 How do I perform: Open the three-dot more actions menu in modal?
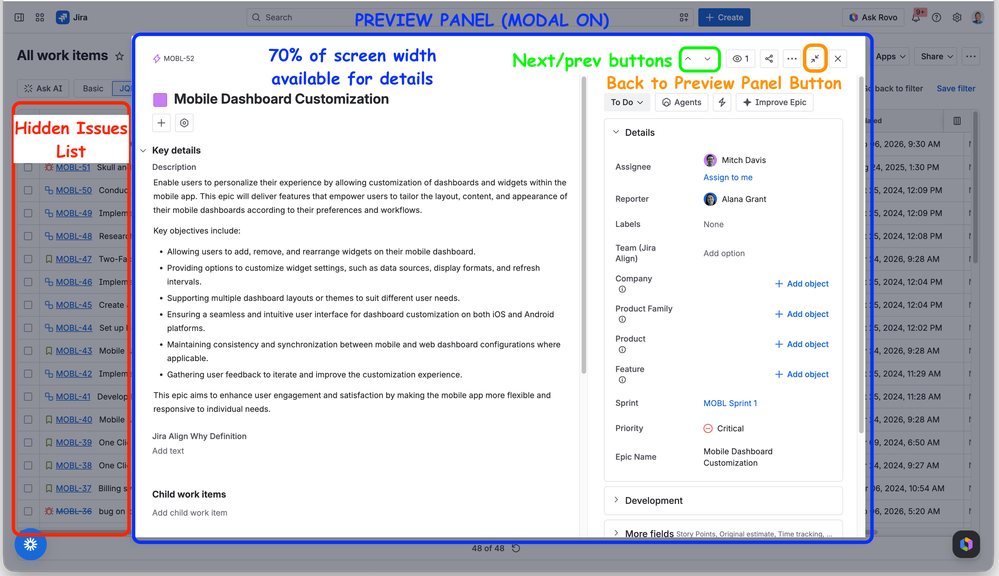click(791, 59)
